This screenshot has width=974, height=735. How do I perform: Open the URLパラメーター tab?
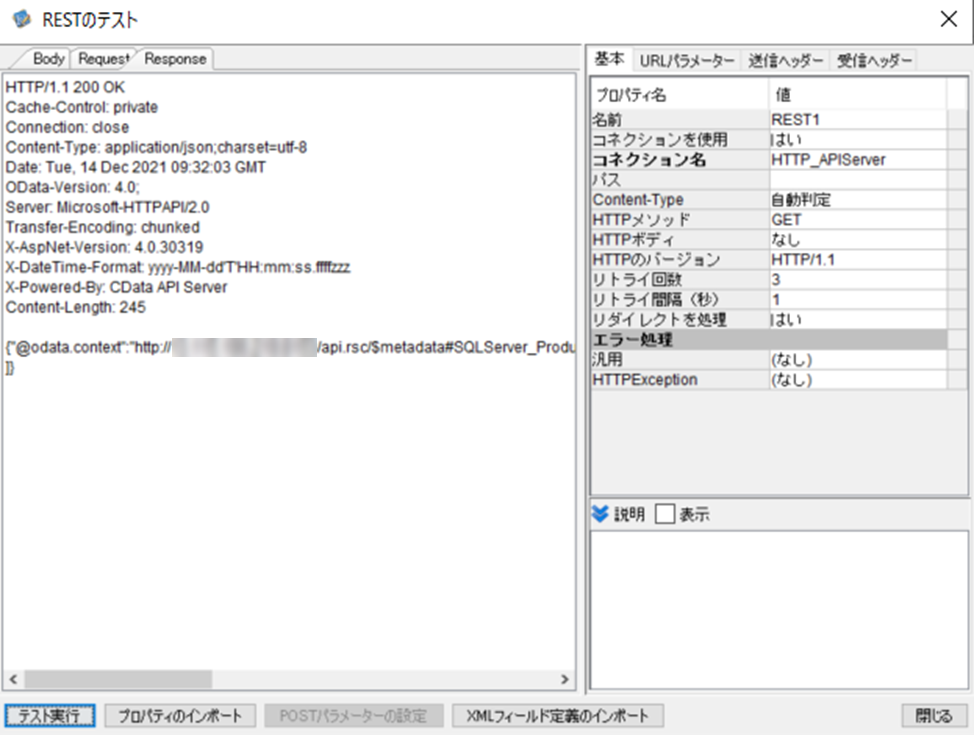pyautogui.click(x=687, y=60)
